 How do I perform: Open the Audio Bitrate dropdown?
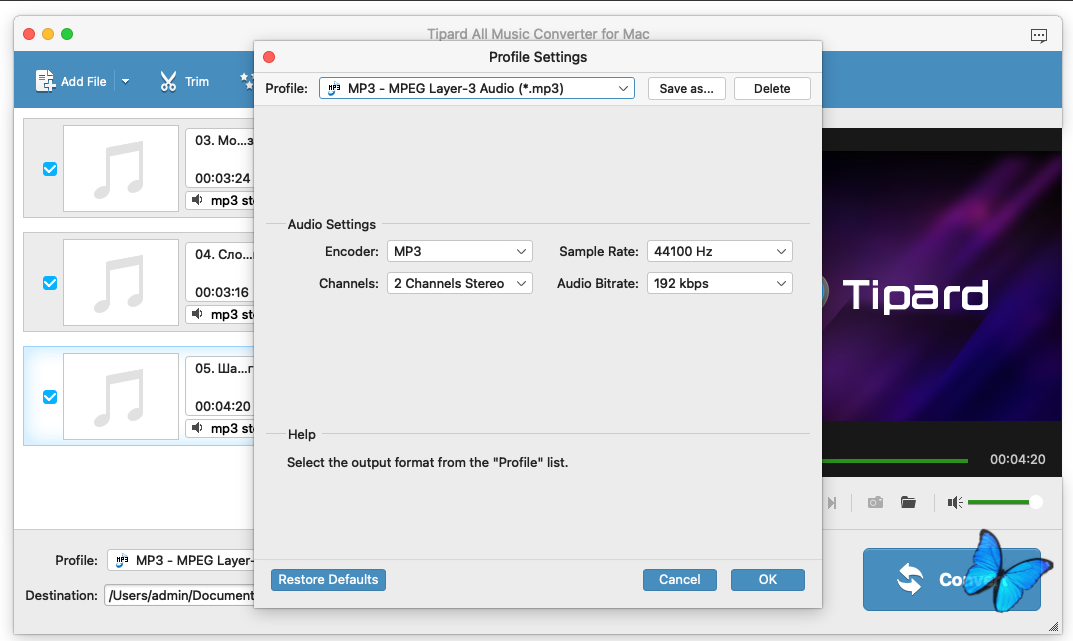(x=720, y=284)
